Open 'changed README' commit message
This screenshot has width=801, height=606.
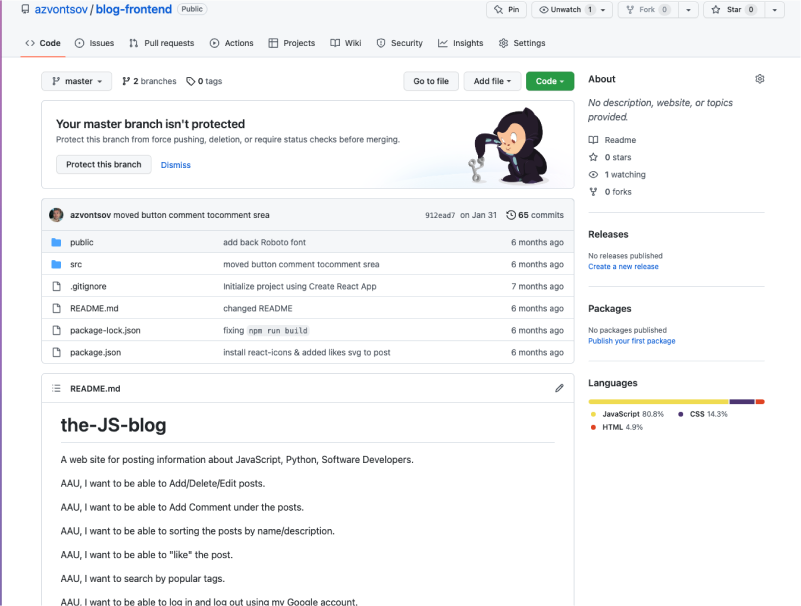(258, 308)
